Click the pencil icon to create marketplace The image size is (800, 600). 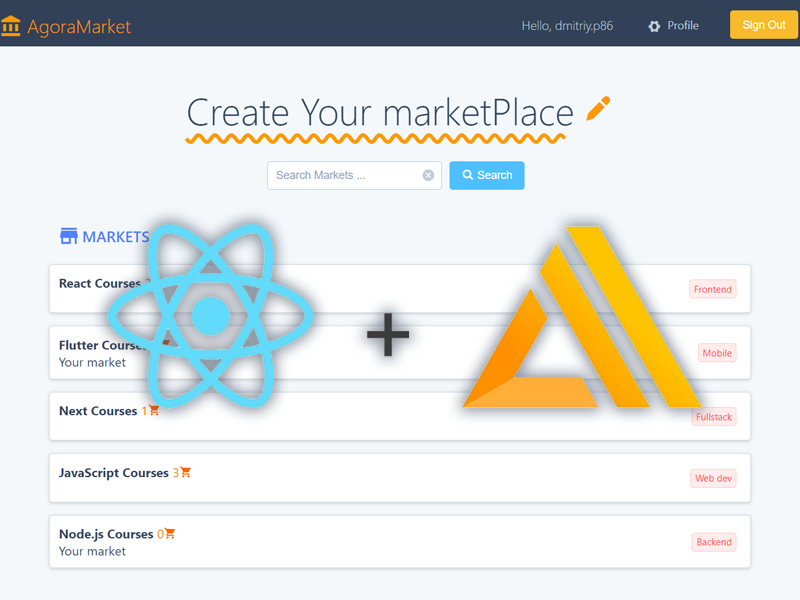point(598,108)
